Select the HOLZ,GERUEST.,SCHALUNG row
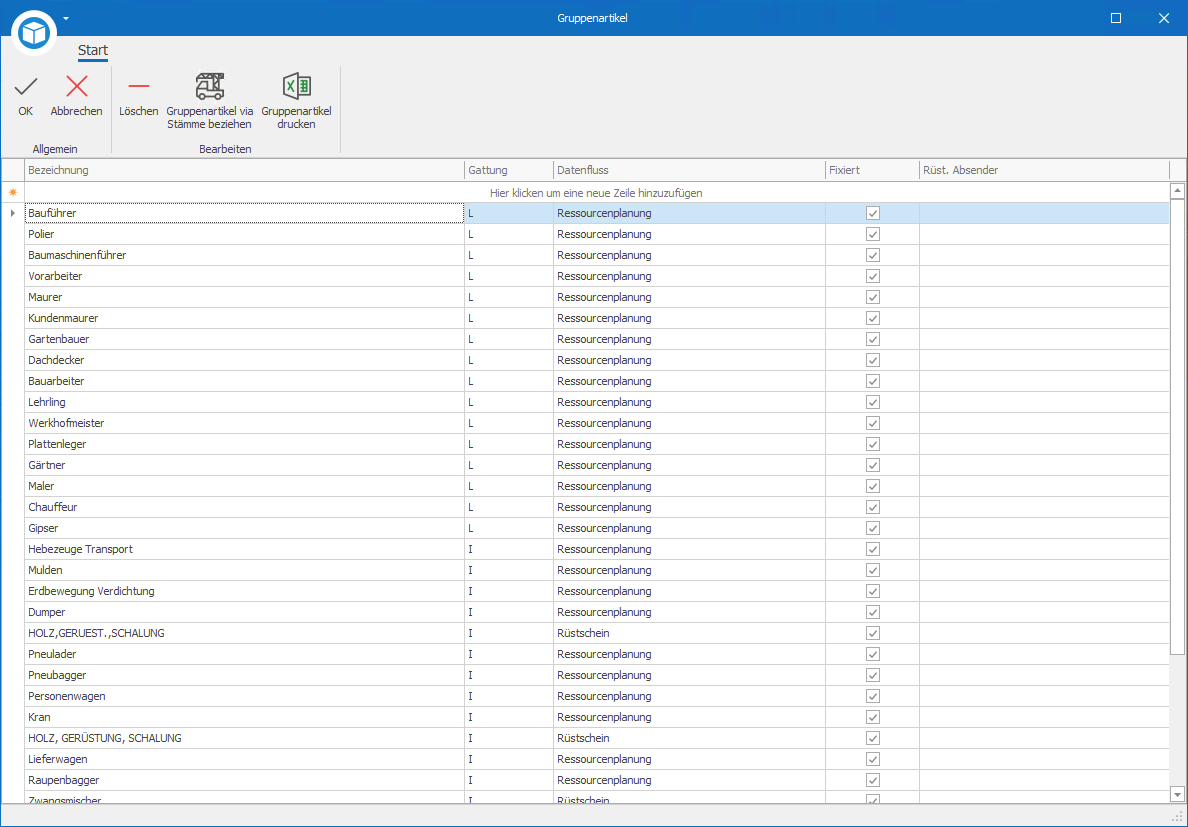Screen dimensions: 1188x827 597,633
